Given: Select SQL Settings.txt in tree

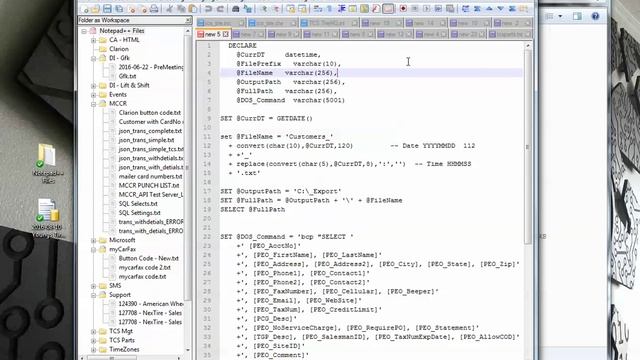Looking at the screenshot, I should 140,213.
